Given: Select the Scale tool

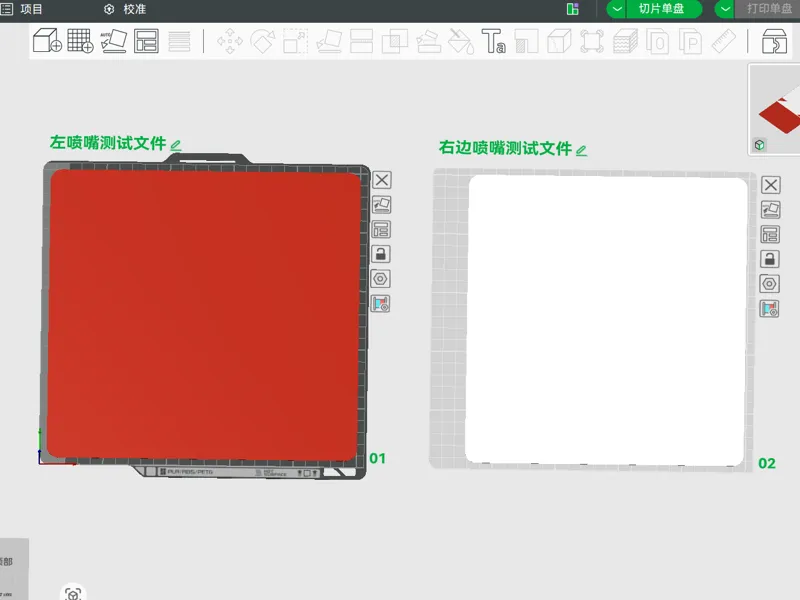Looking at the screenshot, I should click(295, 41).
